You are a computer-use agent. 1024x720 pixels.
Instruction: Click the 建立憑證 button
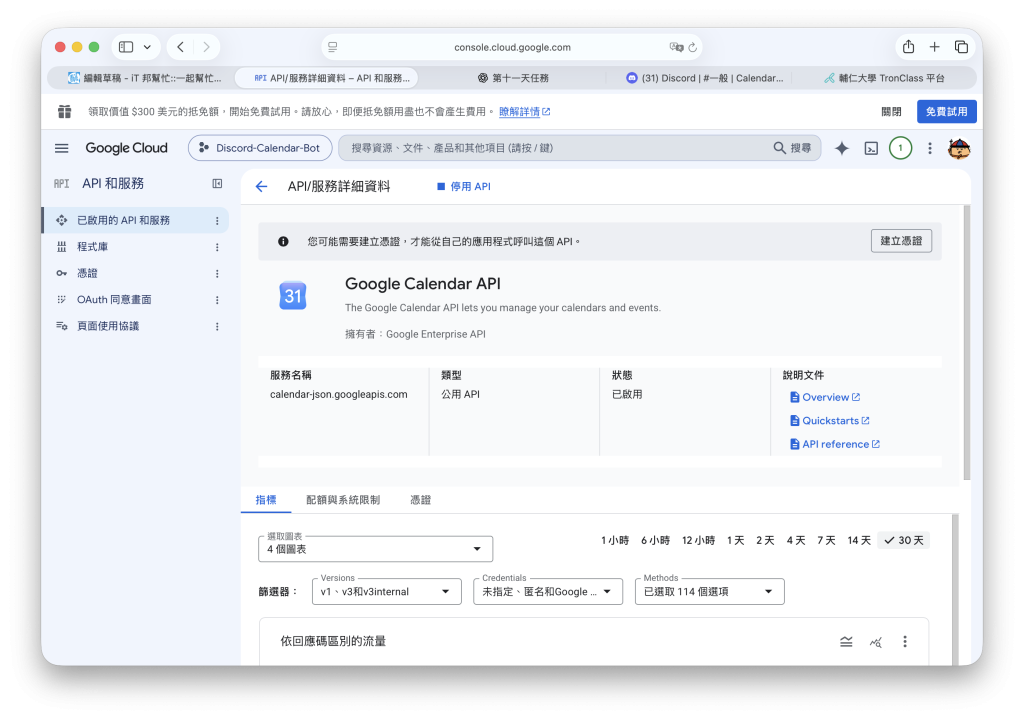901,241
